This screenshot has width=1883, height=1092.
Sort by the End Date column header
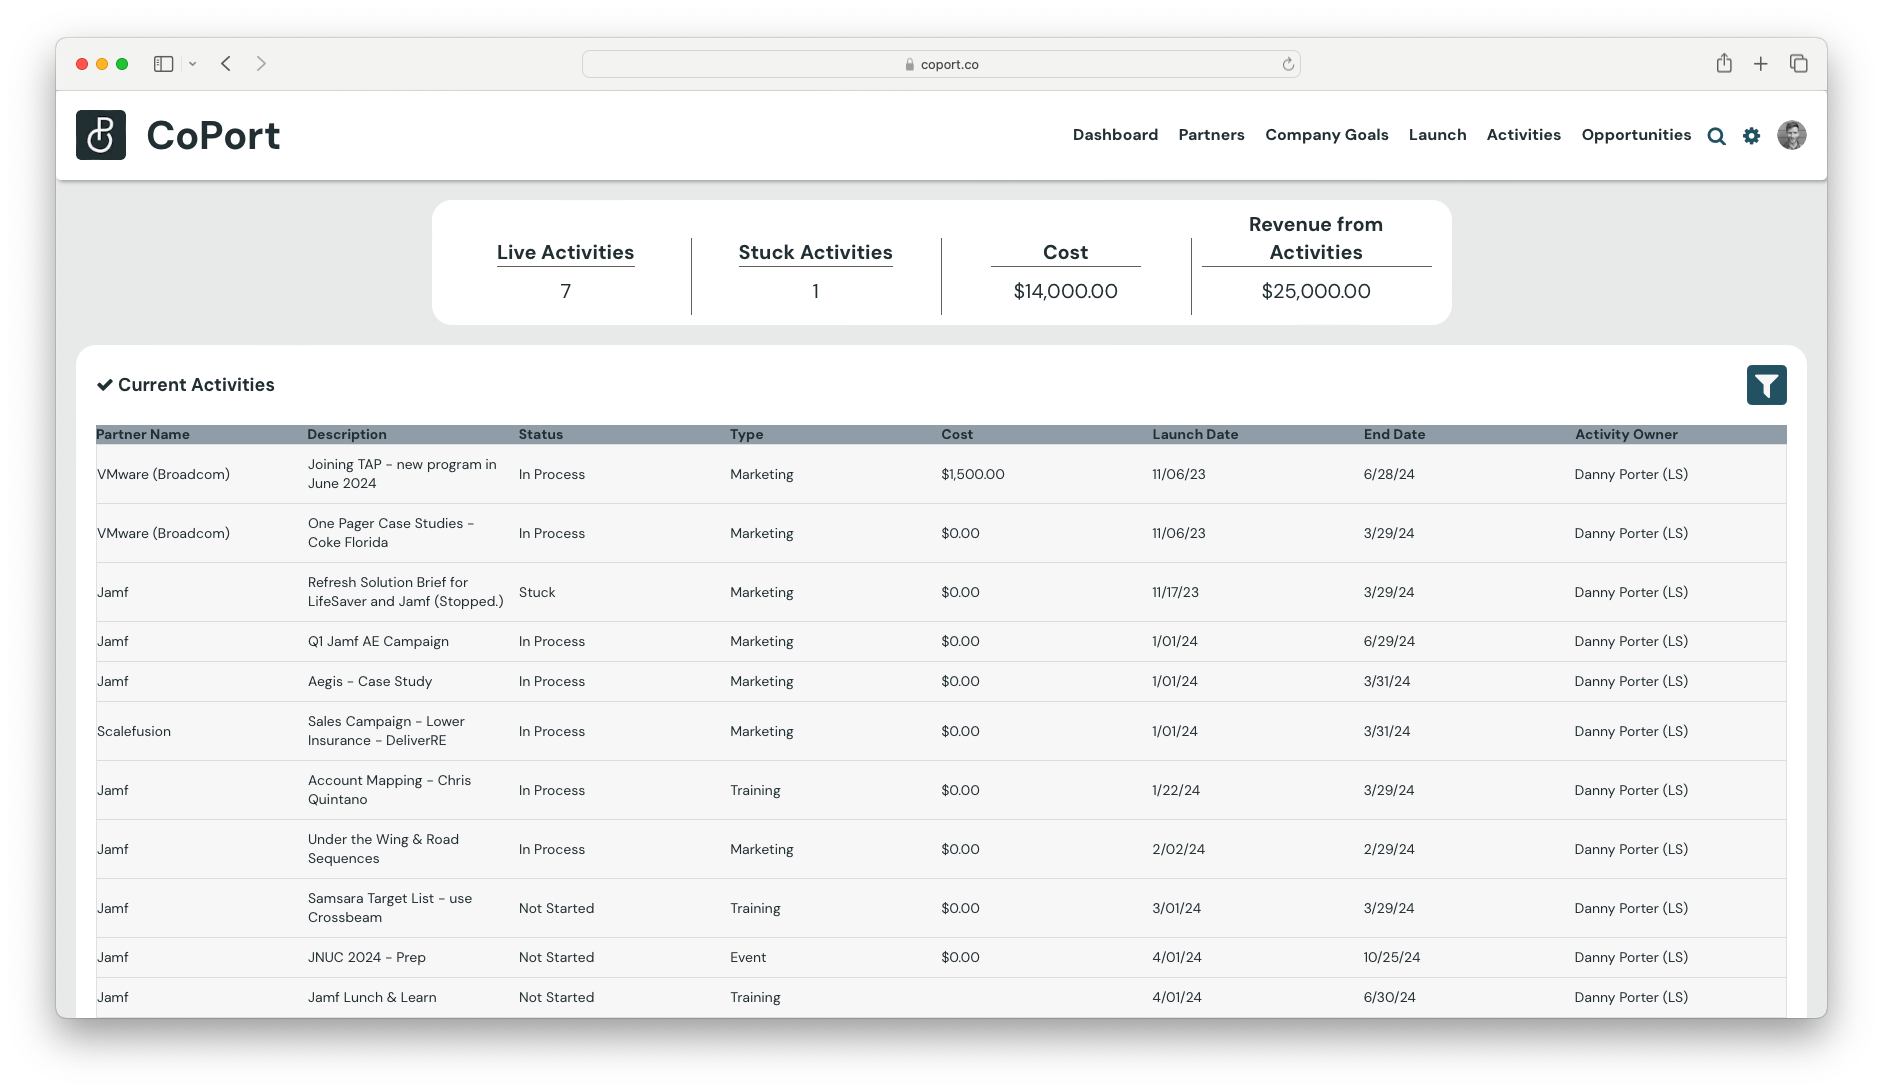(1394, 434)
